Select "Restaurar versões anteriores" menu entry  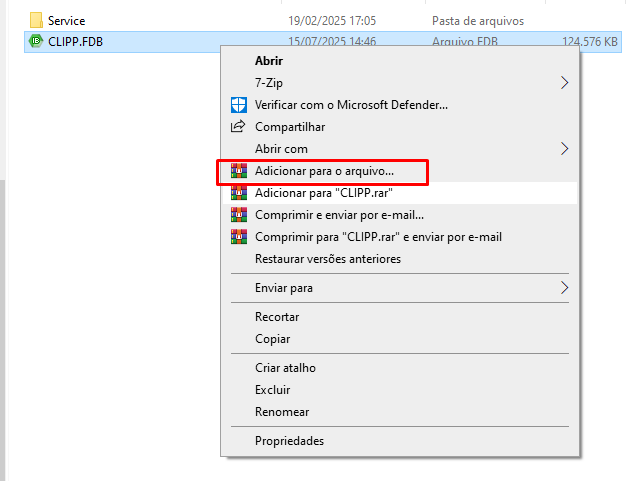327,259
